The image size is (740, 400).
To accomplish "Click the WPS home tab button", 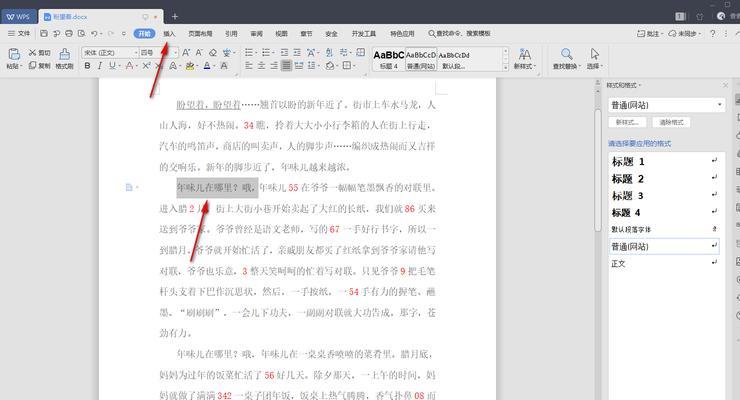I will click(x=18, y=17).
